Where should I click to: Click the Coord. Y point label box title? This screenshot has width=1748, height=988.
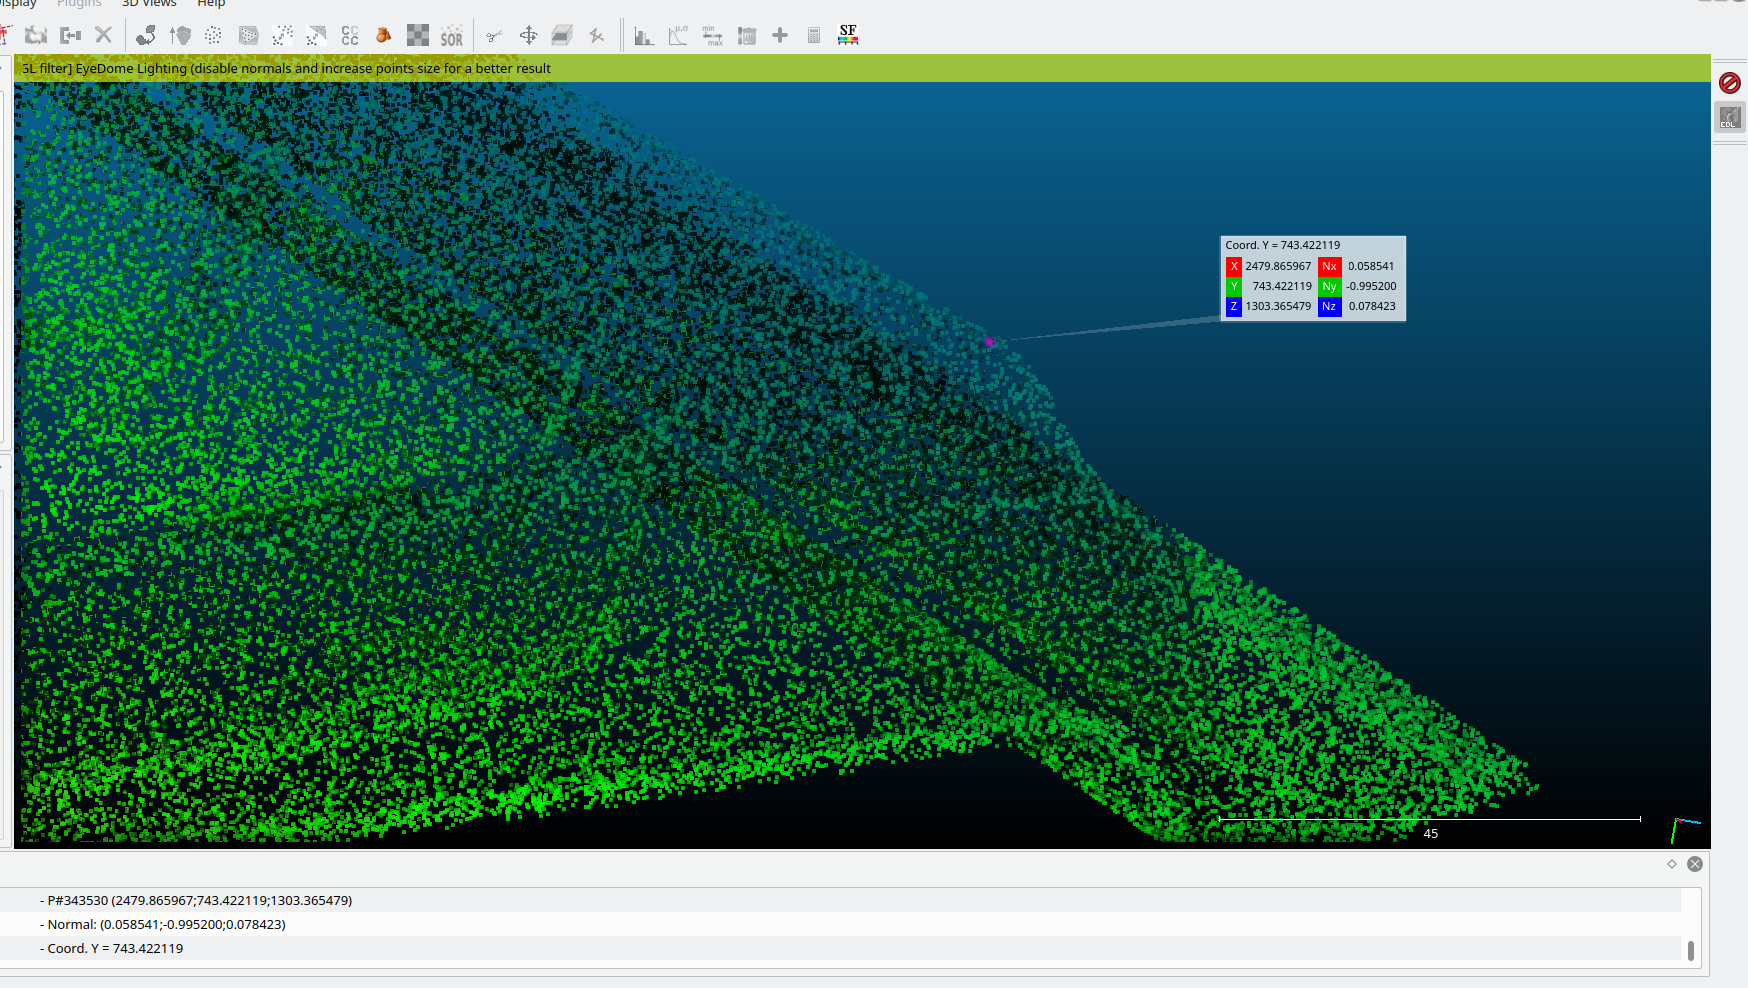[1283, 245]
